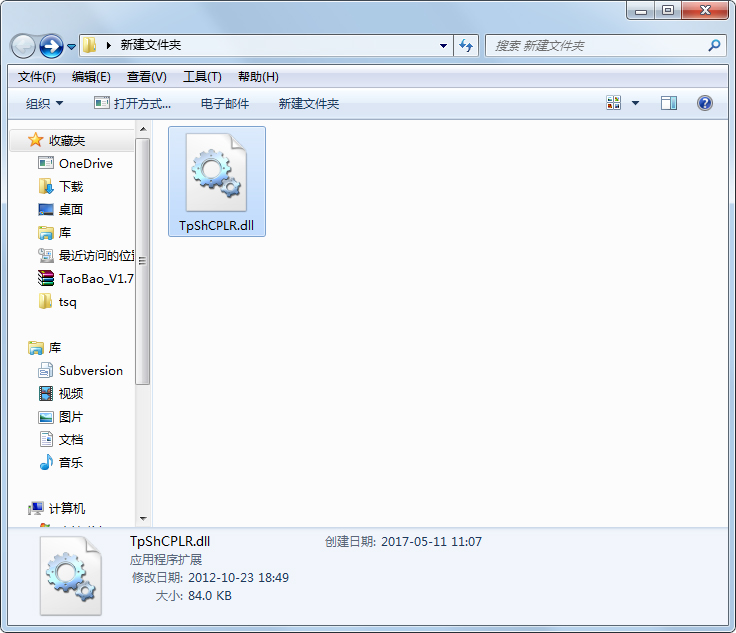Select the 库 libraries group heading
The height and width of the screenshot is (633, 736).
click(x=55, y=347)
